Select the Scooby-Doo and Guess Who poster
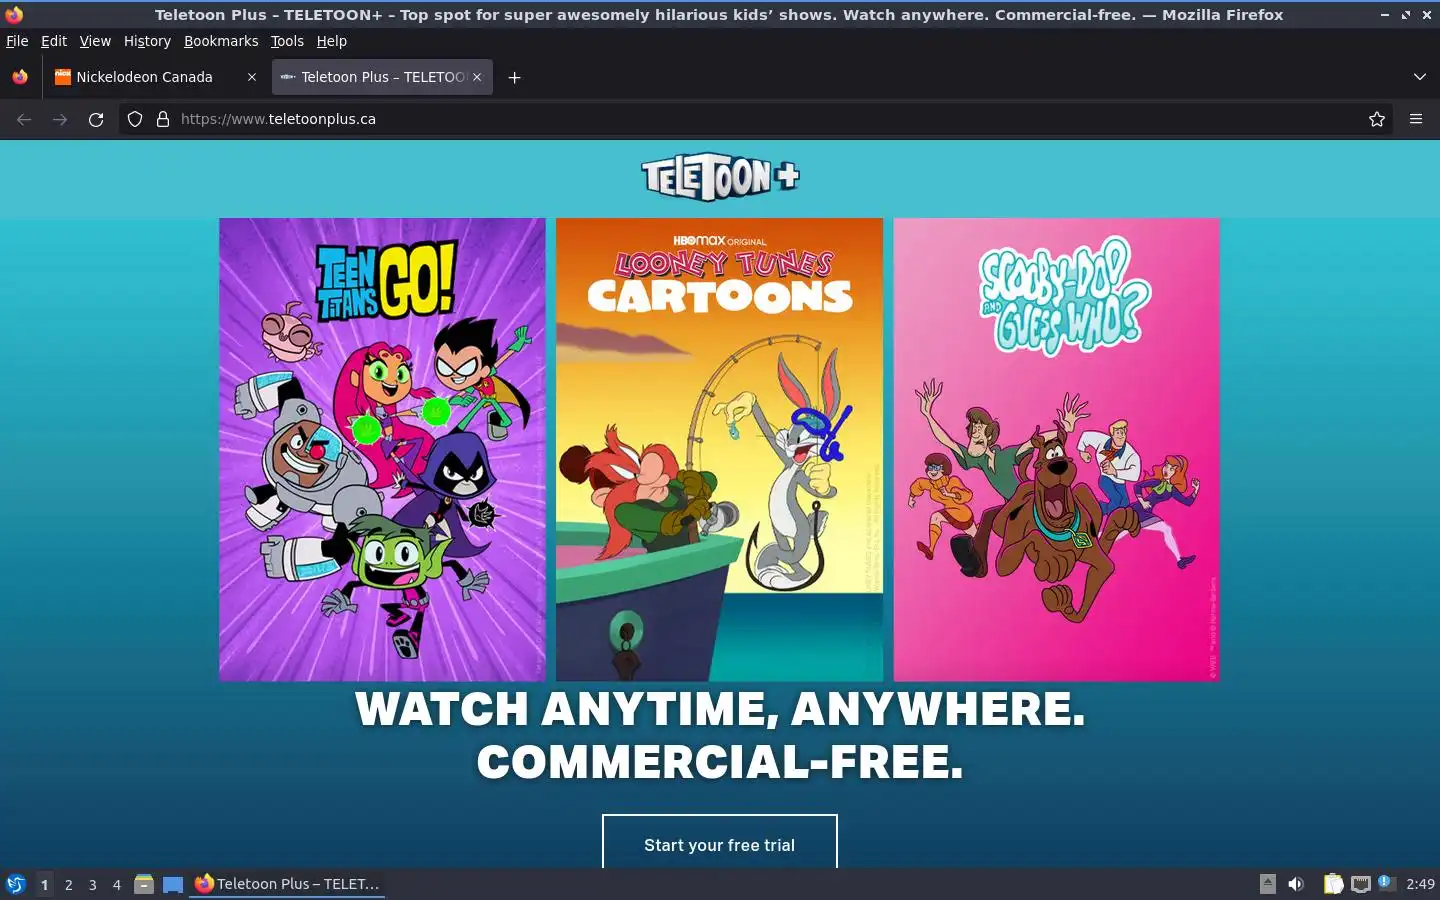Image resolution: width=1440 pixels, height=900 pixels. 1056,449
